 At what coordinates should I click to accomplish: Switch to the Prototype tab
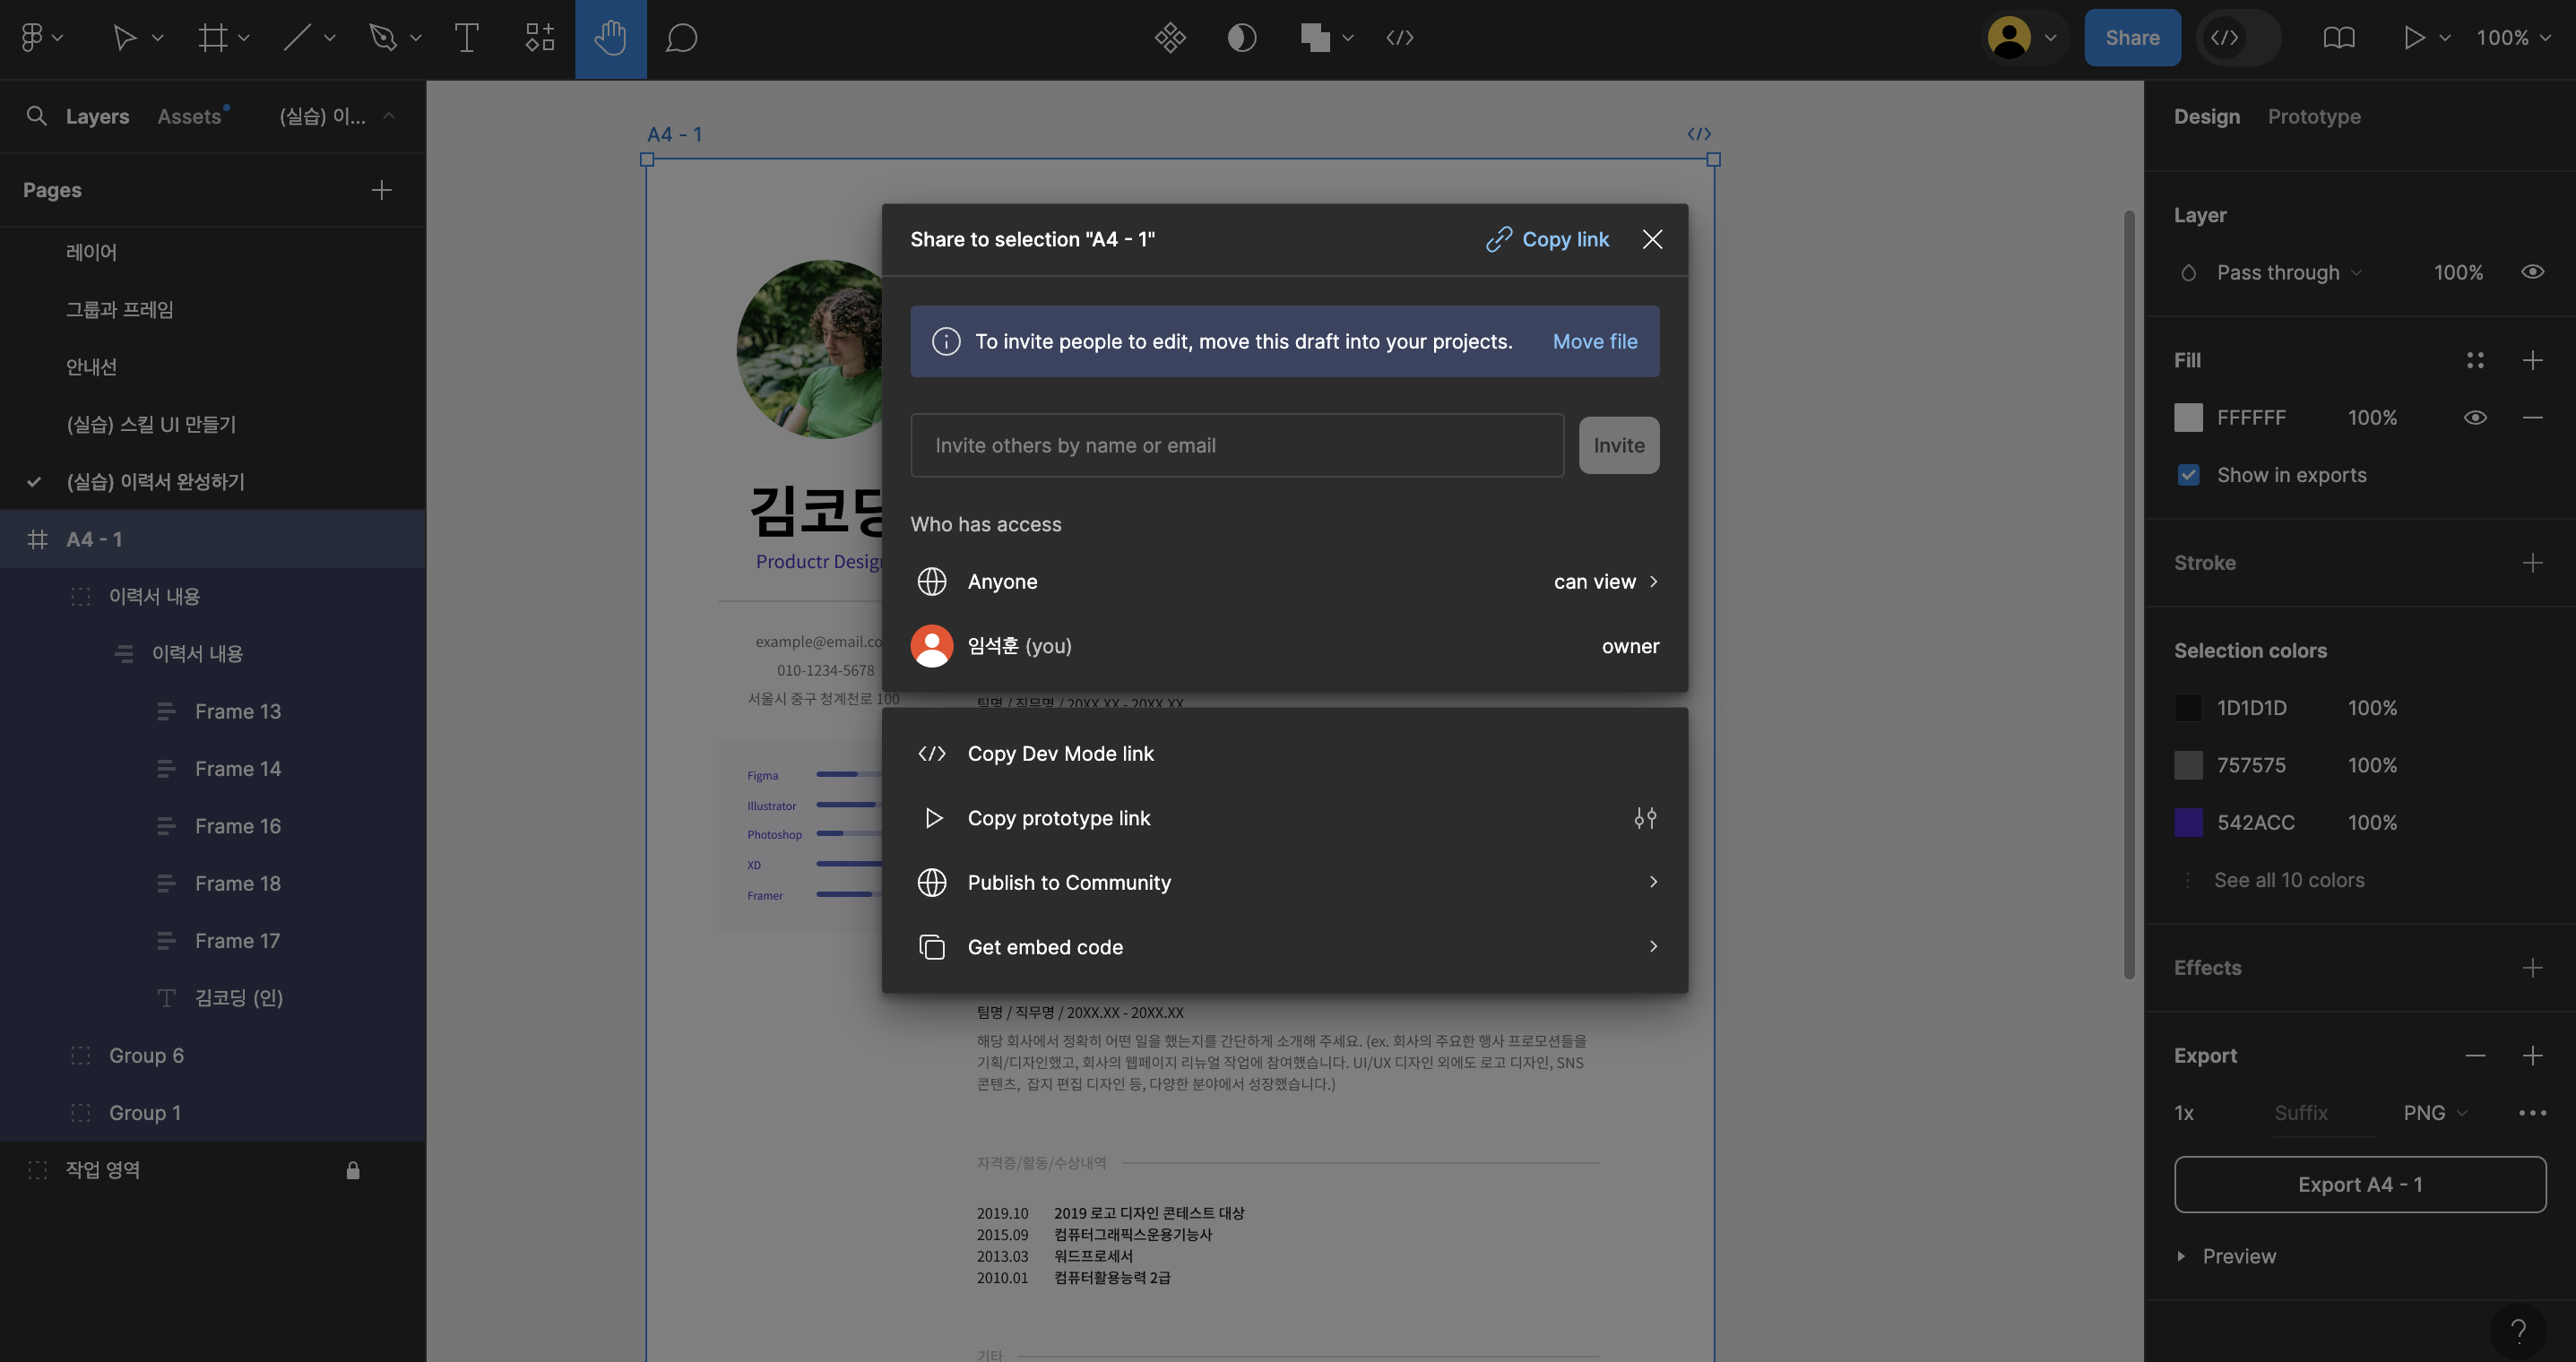pos(2313,117)
